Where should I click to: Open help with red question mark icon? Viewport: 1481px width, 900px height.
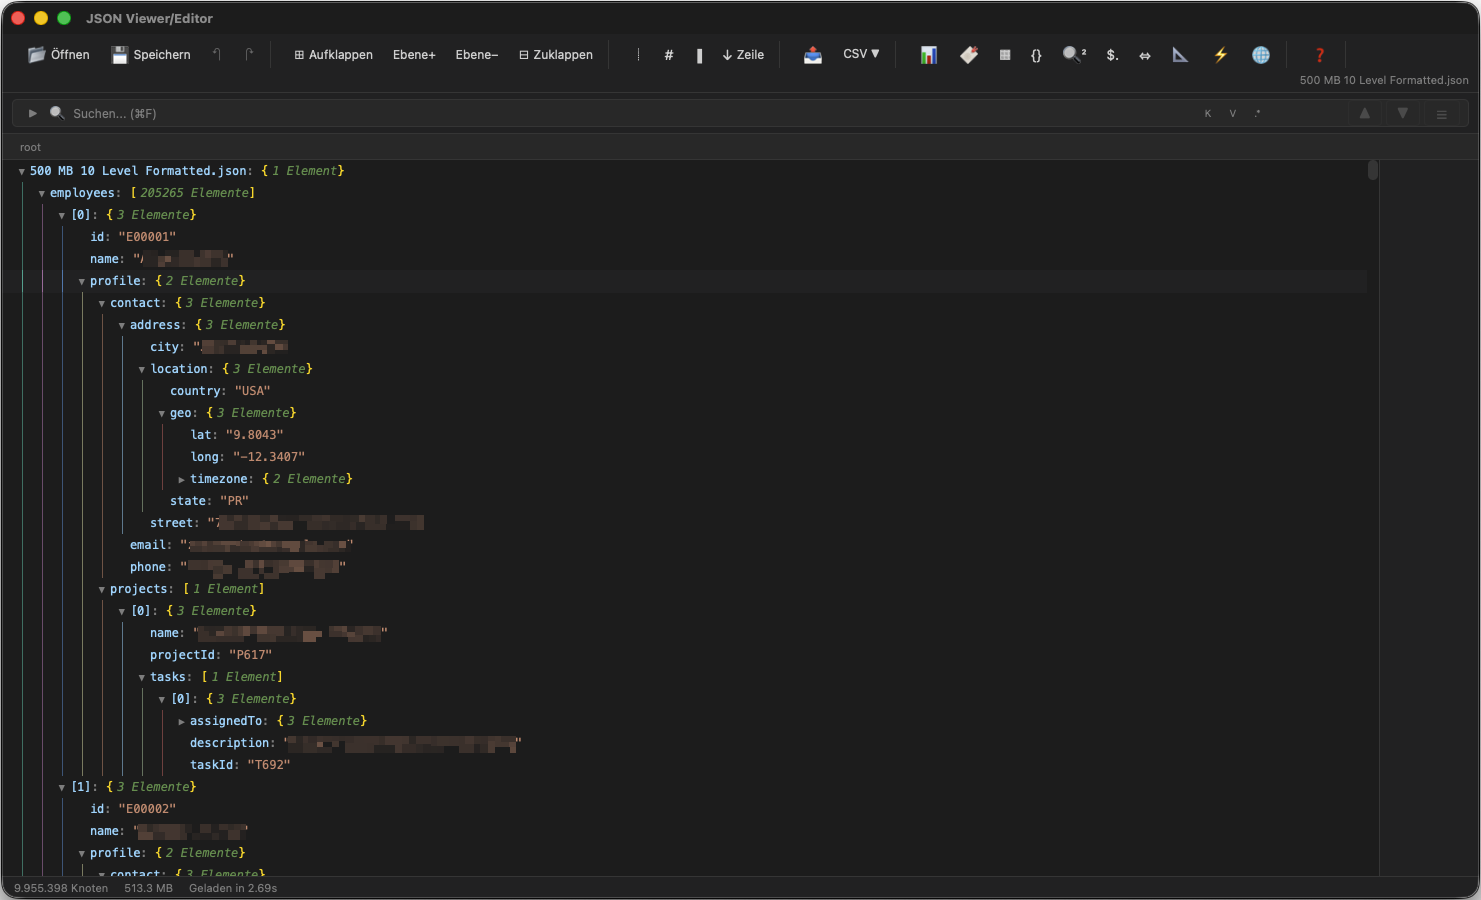click(x=1320, y=55)
